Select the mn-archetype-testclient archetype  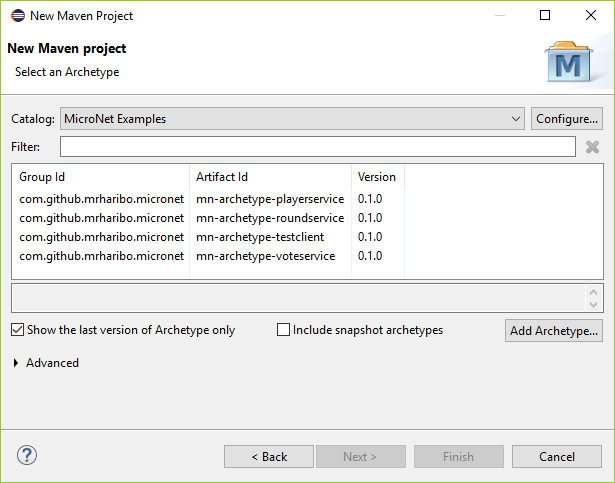(260, 237)
